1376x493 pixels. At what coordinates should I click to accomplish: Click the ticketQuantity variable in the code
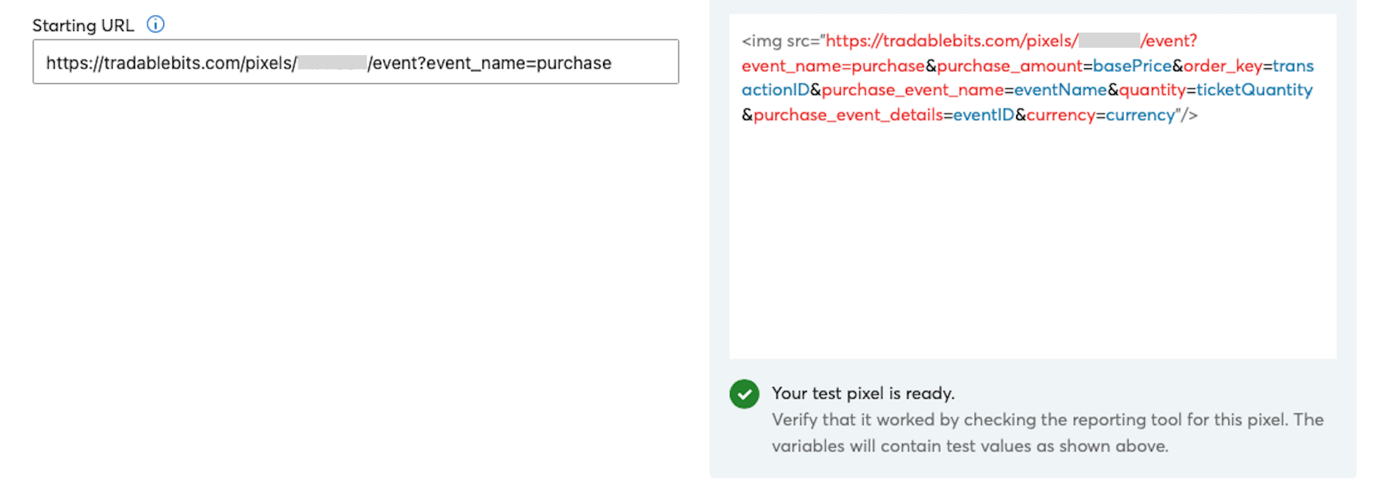[x=1254, y=90]
